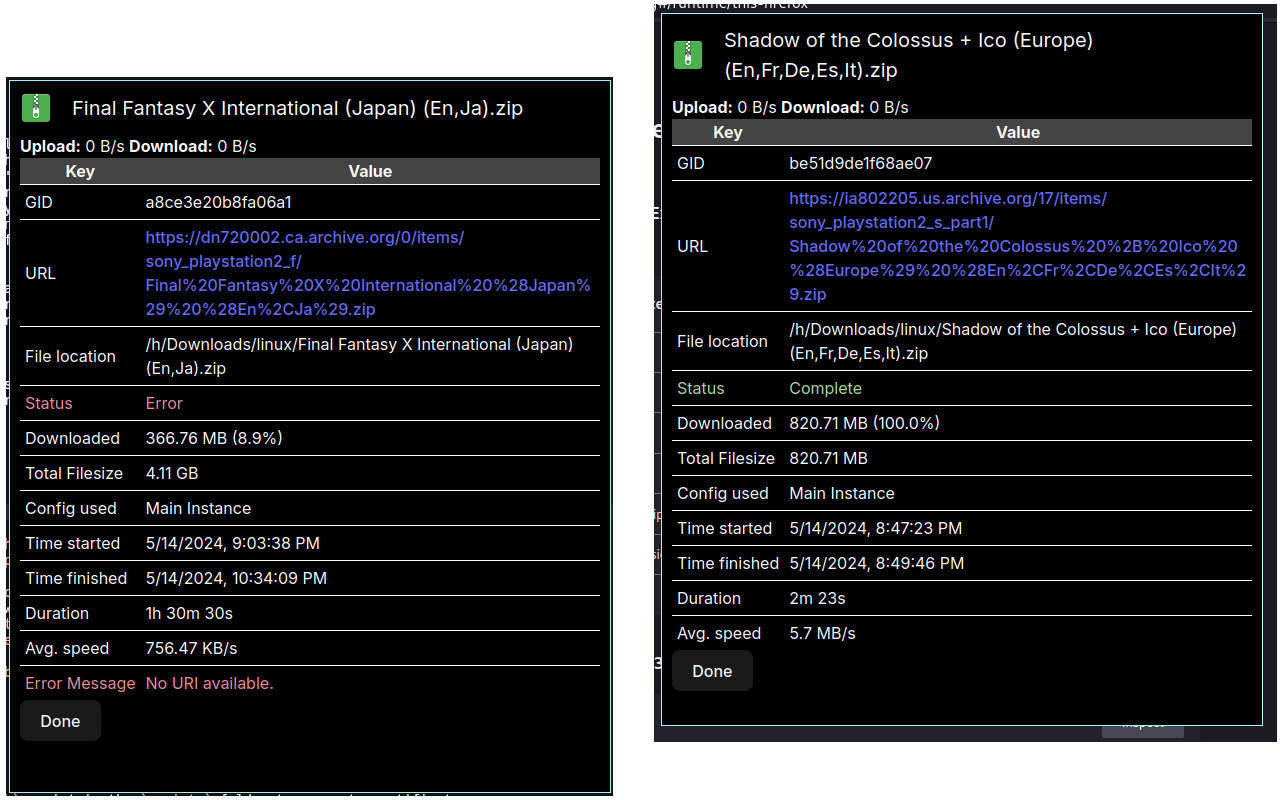The height and width of the screenshot is (800, 1280).
Task: Click the 'No URI available.' error message
Action: click(x=209, y=683)
